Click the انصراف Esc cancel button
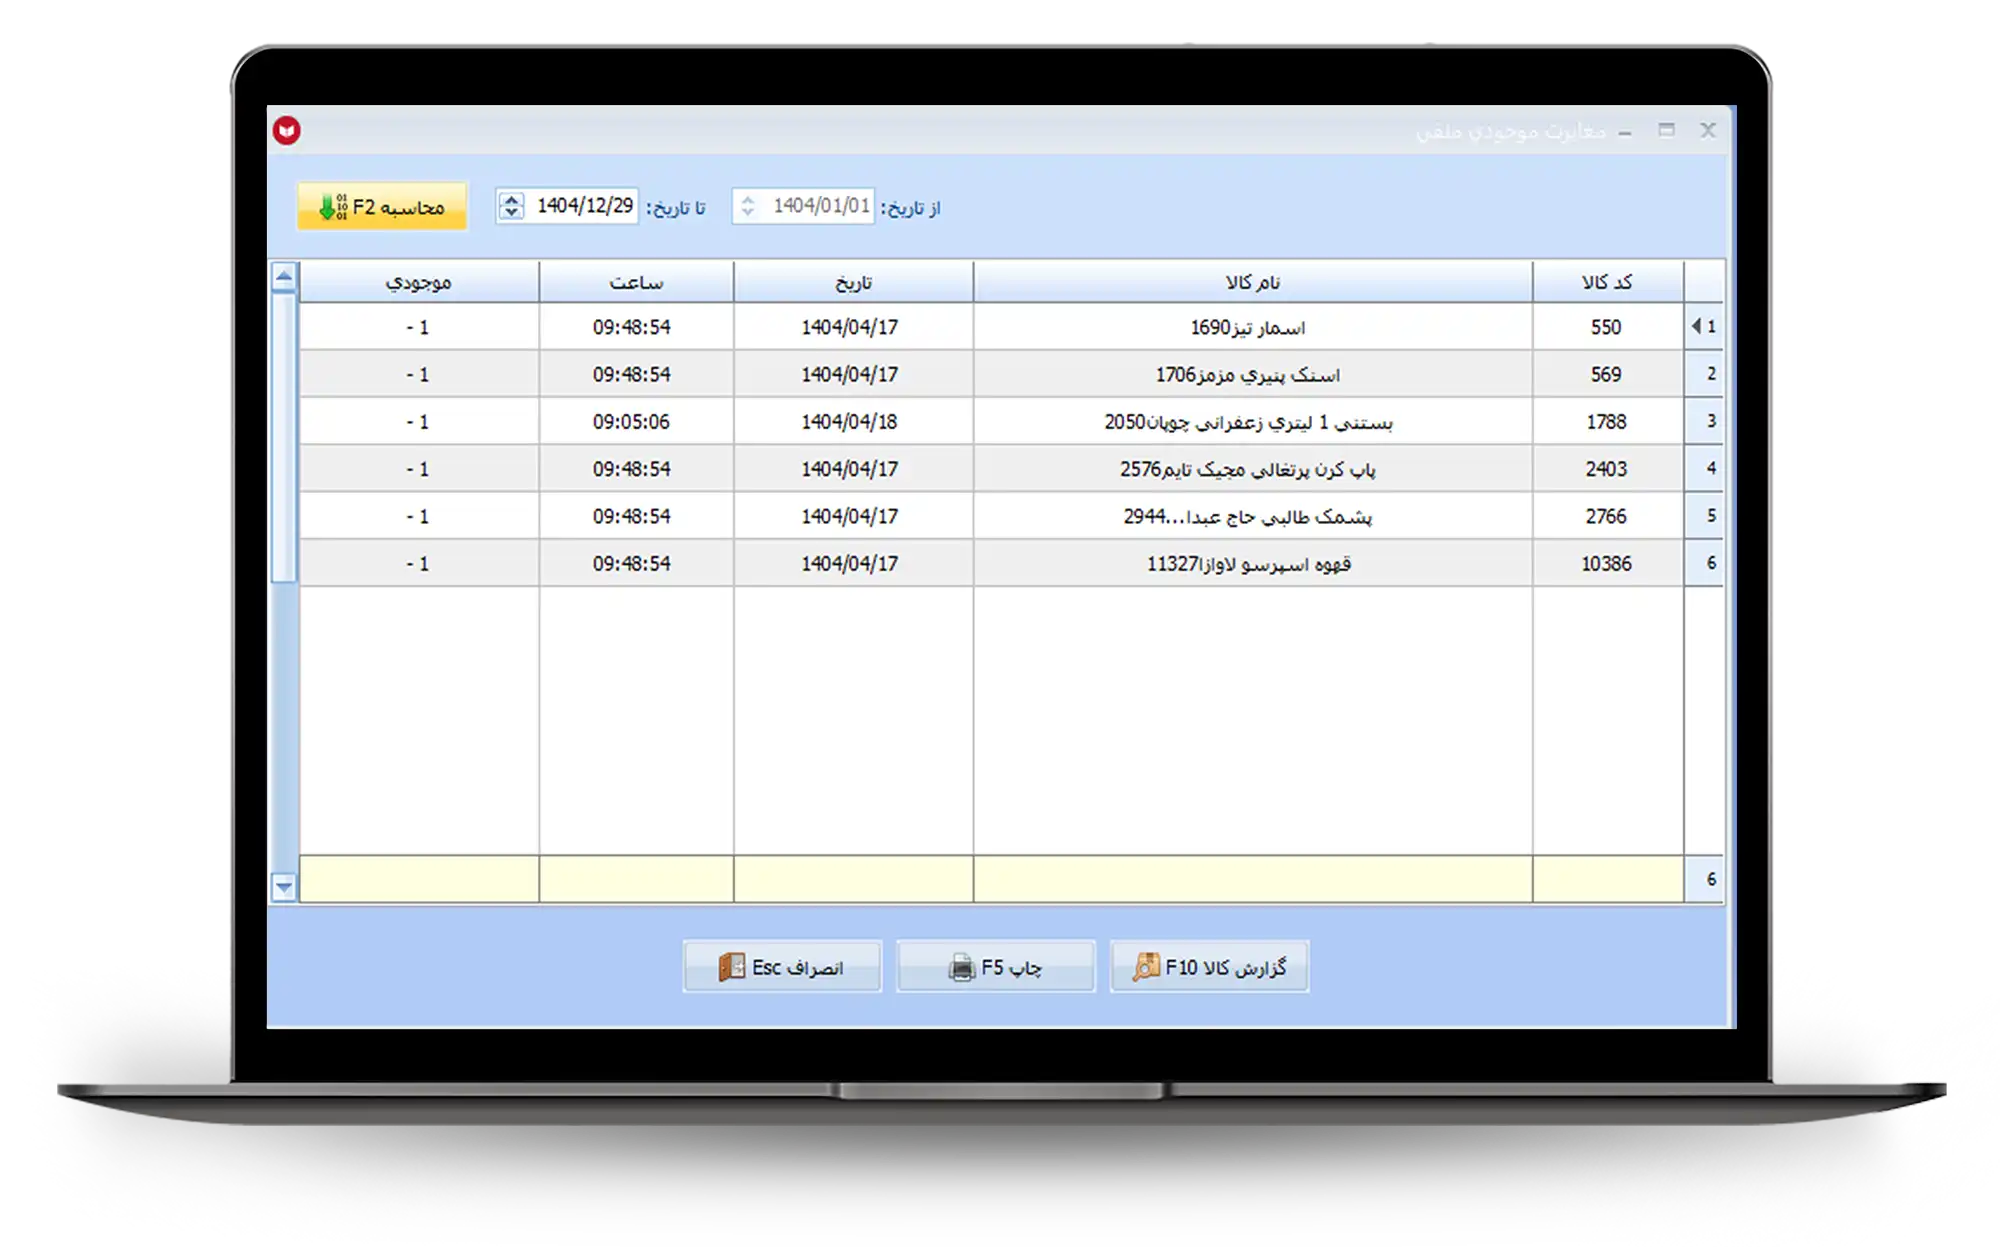 coord(782,967)
